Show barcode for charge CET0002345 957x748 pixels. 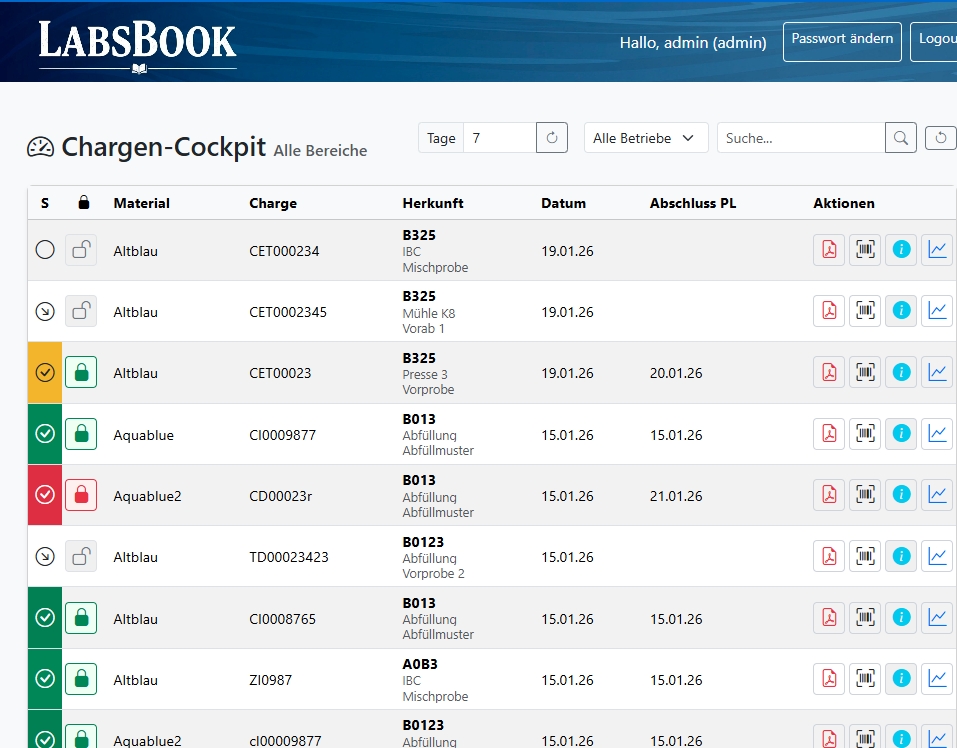(x=865, y=311)
